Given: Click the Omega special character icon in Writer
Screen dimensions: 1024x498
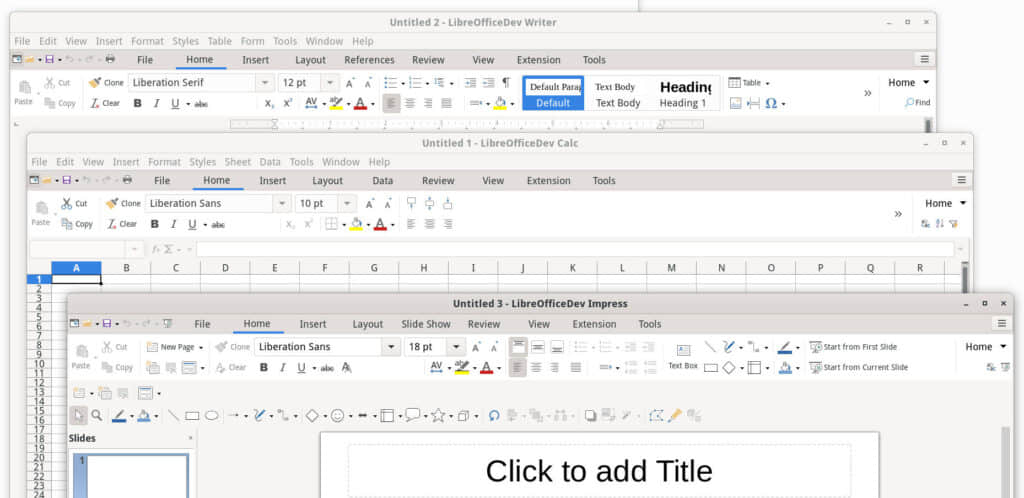Looking at the screenshot, I should coord(771,103).
